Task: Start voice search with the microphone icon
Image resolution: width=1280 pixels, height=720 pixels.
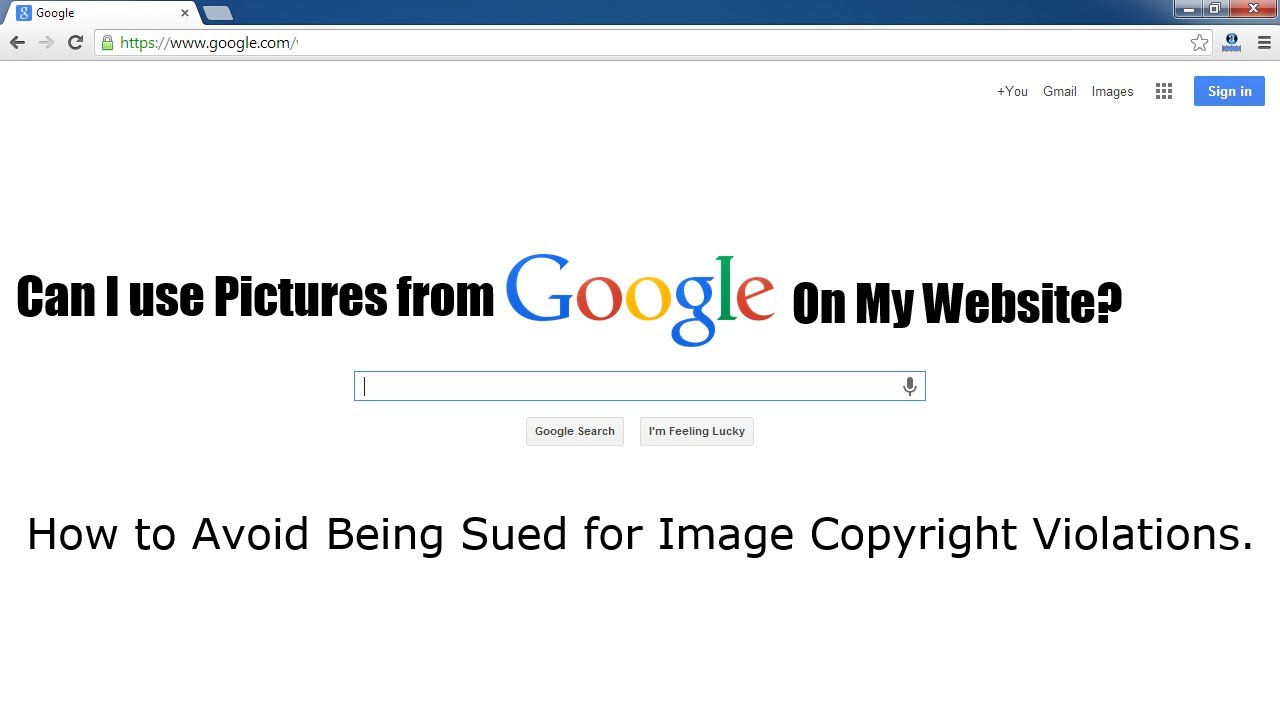Action: [909, 387]
